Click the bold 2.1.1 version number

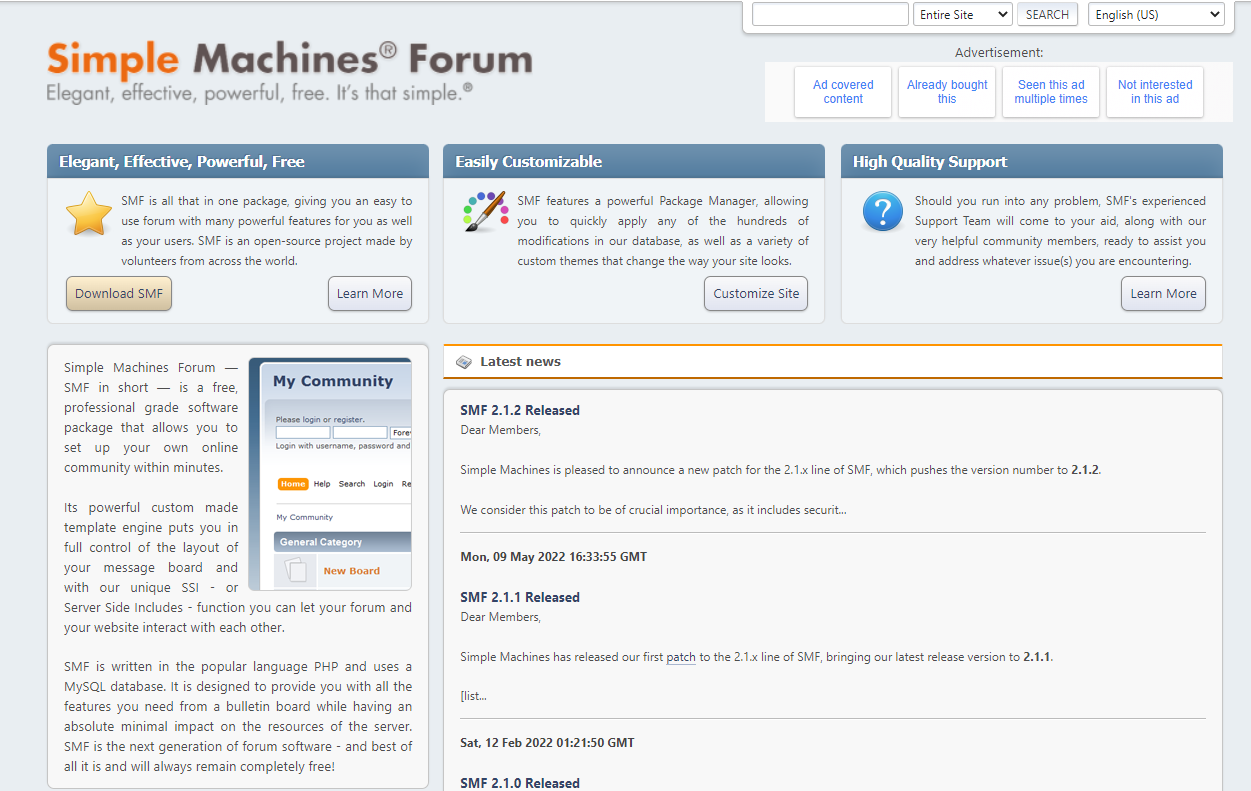pyautogui.click(x=1037, y=657)
